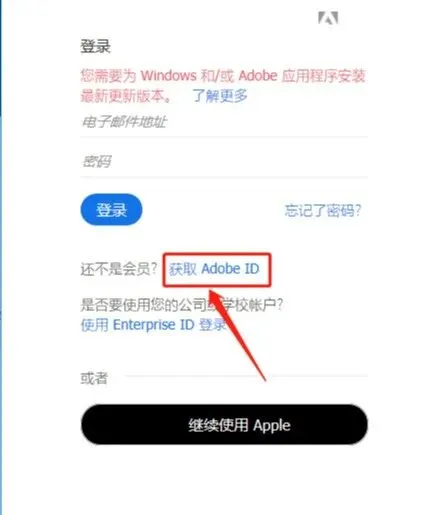The image size is (446, 515).
Task: Open the 忘记了密码? link
Action: click(x=323, y=210)
